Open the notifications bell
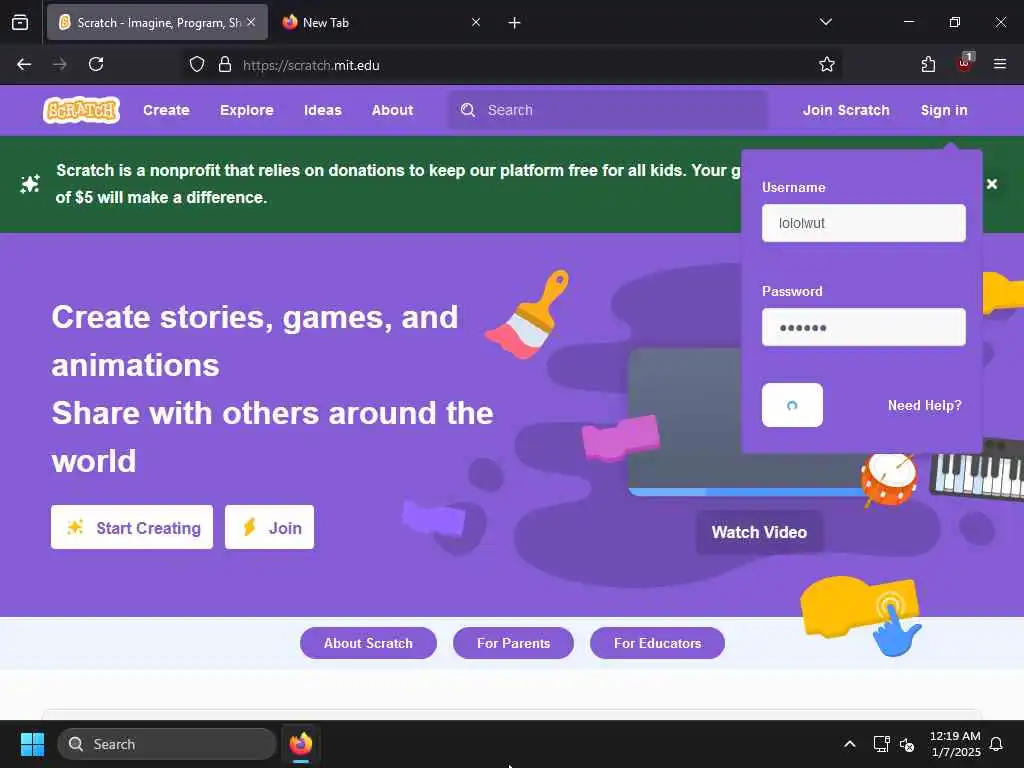The image size is (1024, 768). (x=997, y=744)
